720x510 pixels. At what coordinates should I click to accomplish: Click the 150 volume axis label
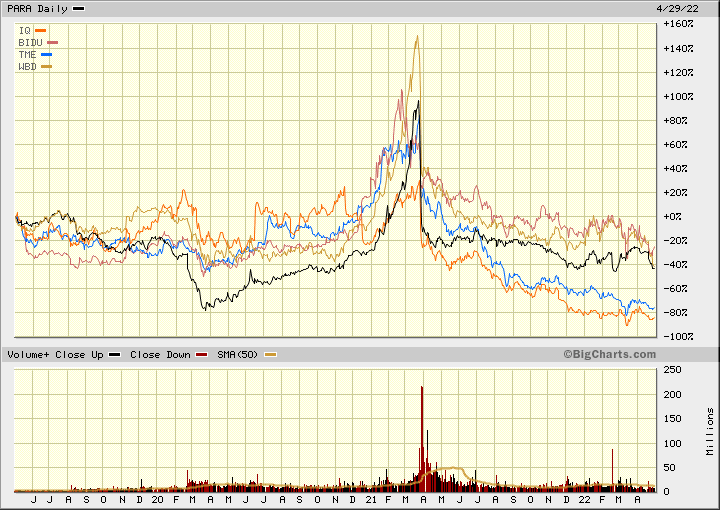673,419
